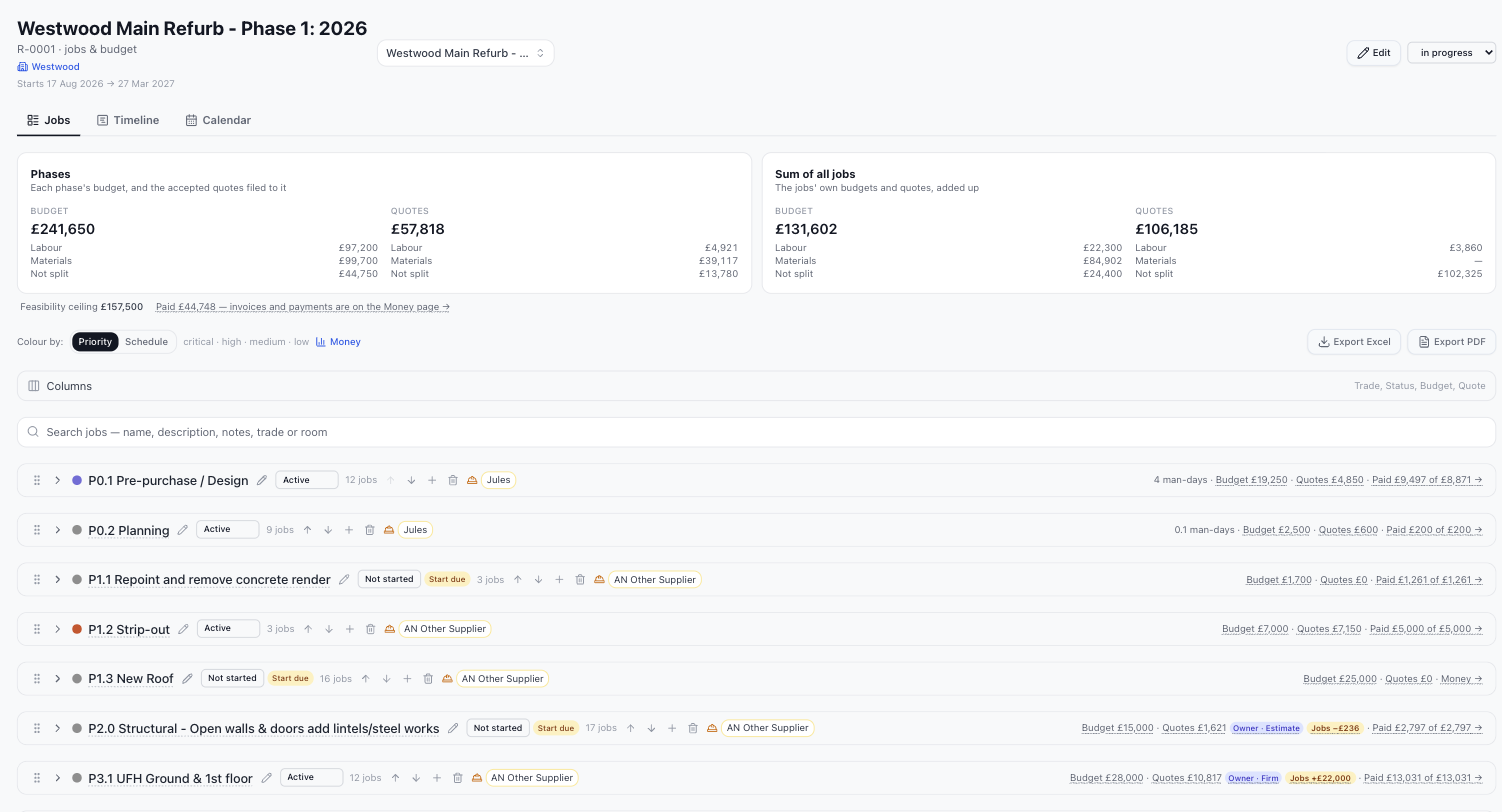Screen dimensions: 1502x812
Task: Open Money link on P1.3 New Roof row
Action: point(1462,679)
